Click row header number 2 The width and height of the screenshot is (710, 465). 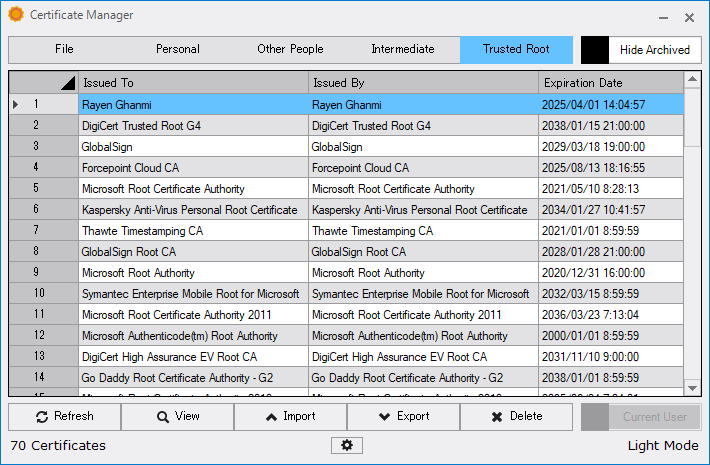(43, 125)
